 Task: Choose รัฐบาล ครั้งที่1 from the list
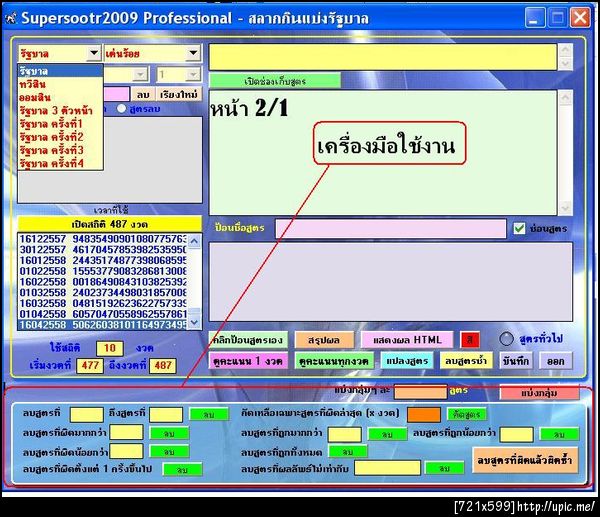pyautogui.click(x=60, y=124)
